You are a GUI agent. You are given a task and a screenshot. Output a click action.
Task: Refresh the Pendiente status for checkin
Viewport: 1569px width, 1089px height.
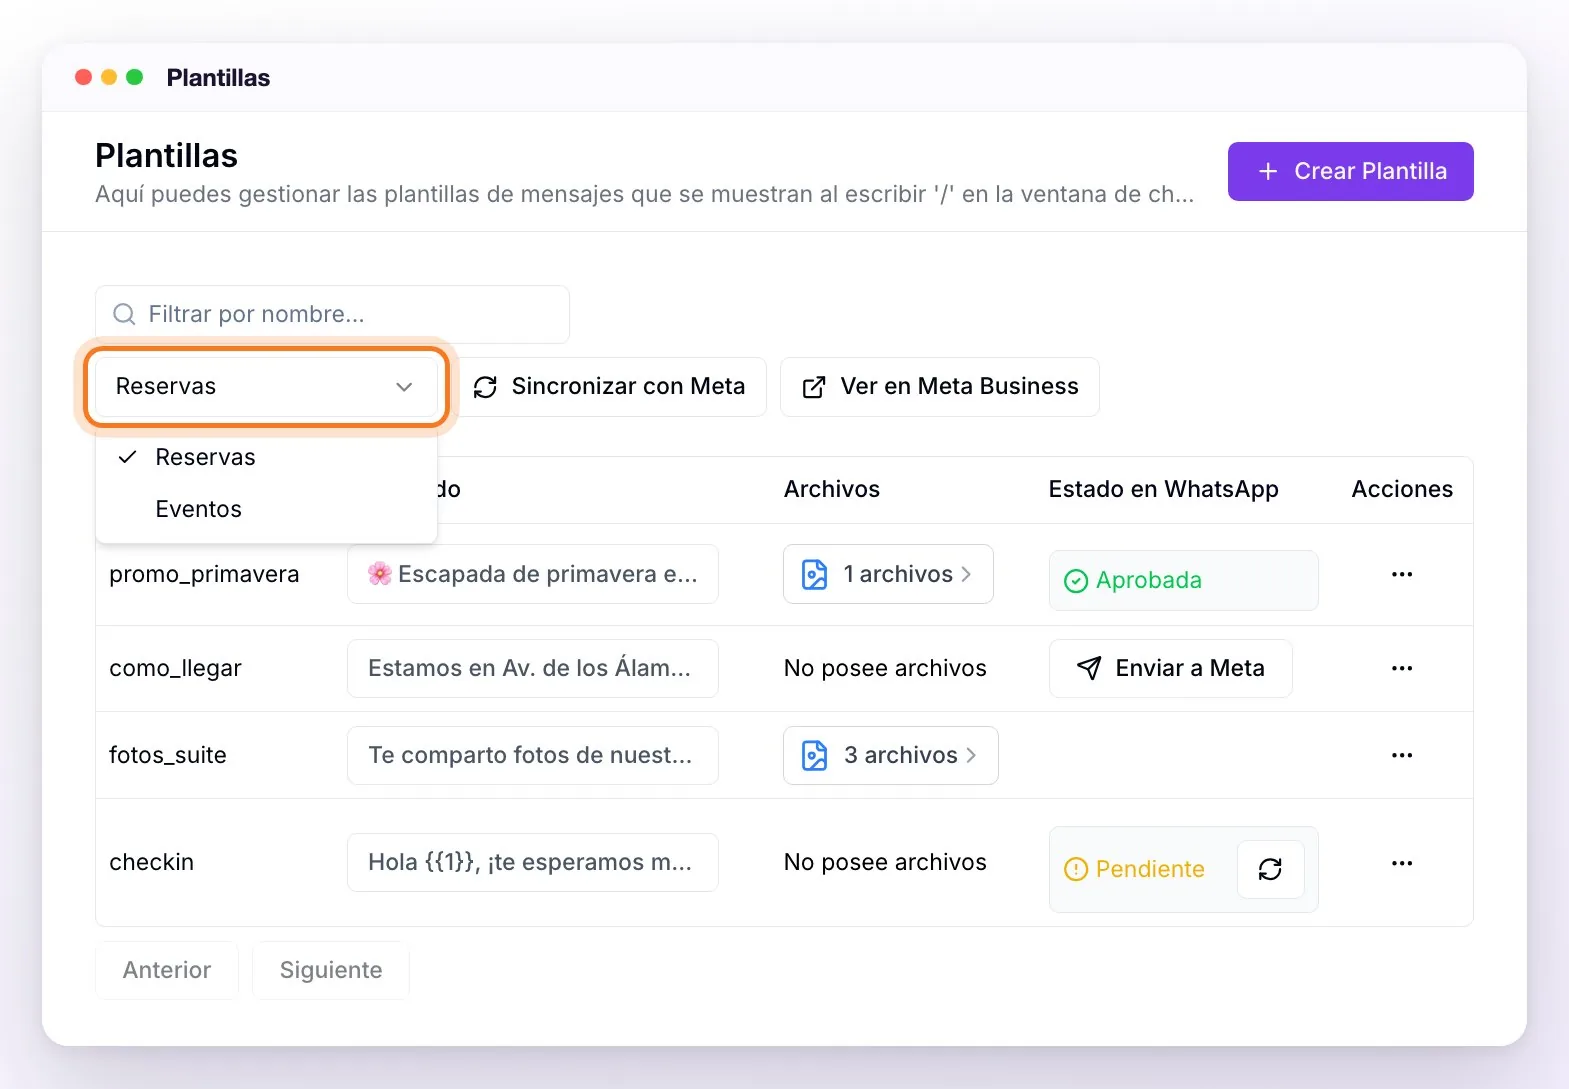pyautogui.click(x=1270, y=869)
